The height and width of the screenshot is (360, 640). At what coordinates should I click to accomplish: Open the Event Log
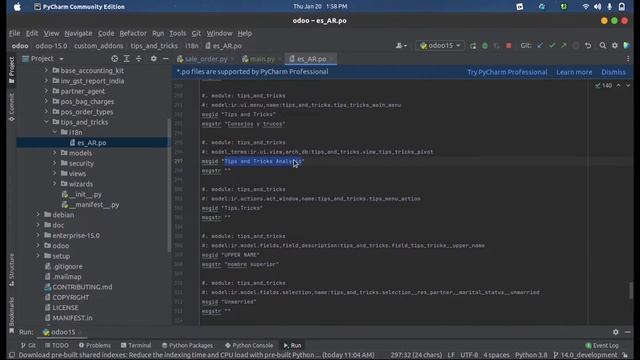tap(602, 345)
